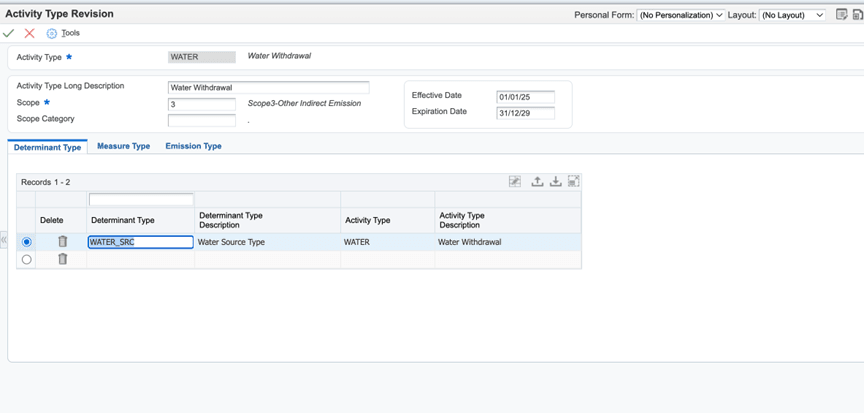This screenshot has width=864, height=413.
Task: Click the Effective Date label
Action: pyautogui.click(x=437, y=95)
